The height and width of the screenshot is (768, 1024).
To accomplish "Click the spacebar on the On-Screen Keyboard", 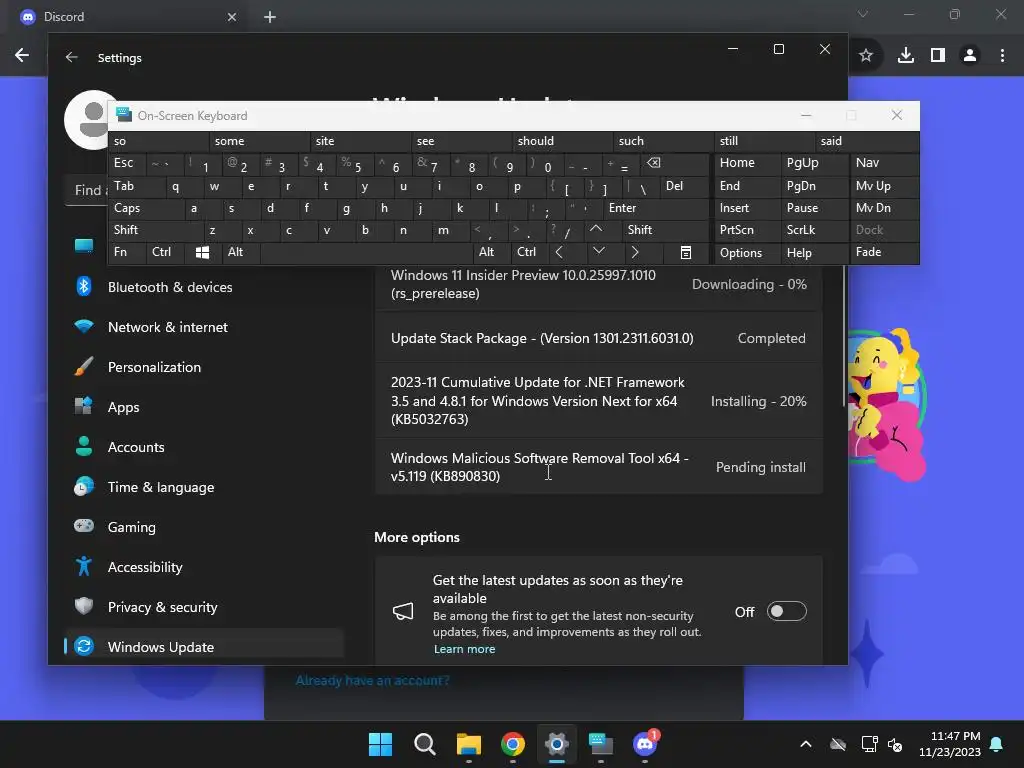I will coord(366,252).
